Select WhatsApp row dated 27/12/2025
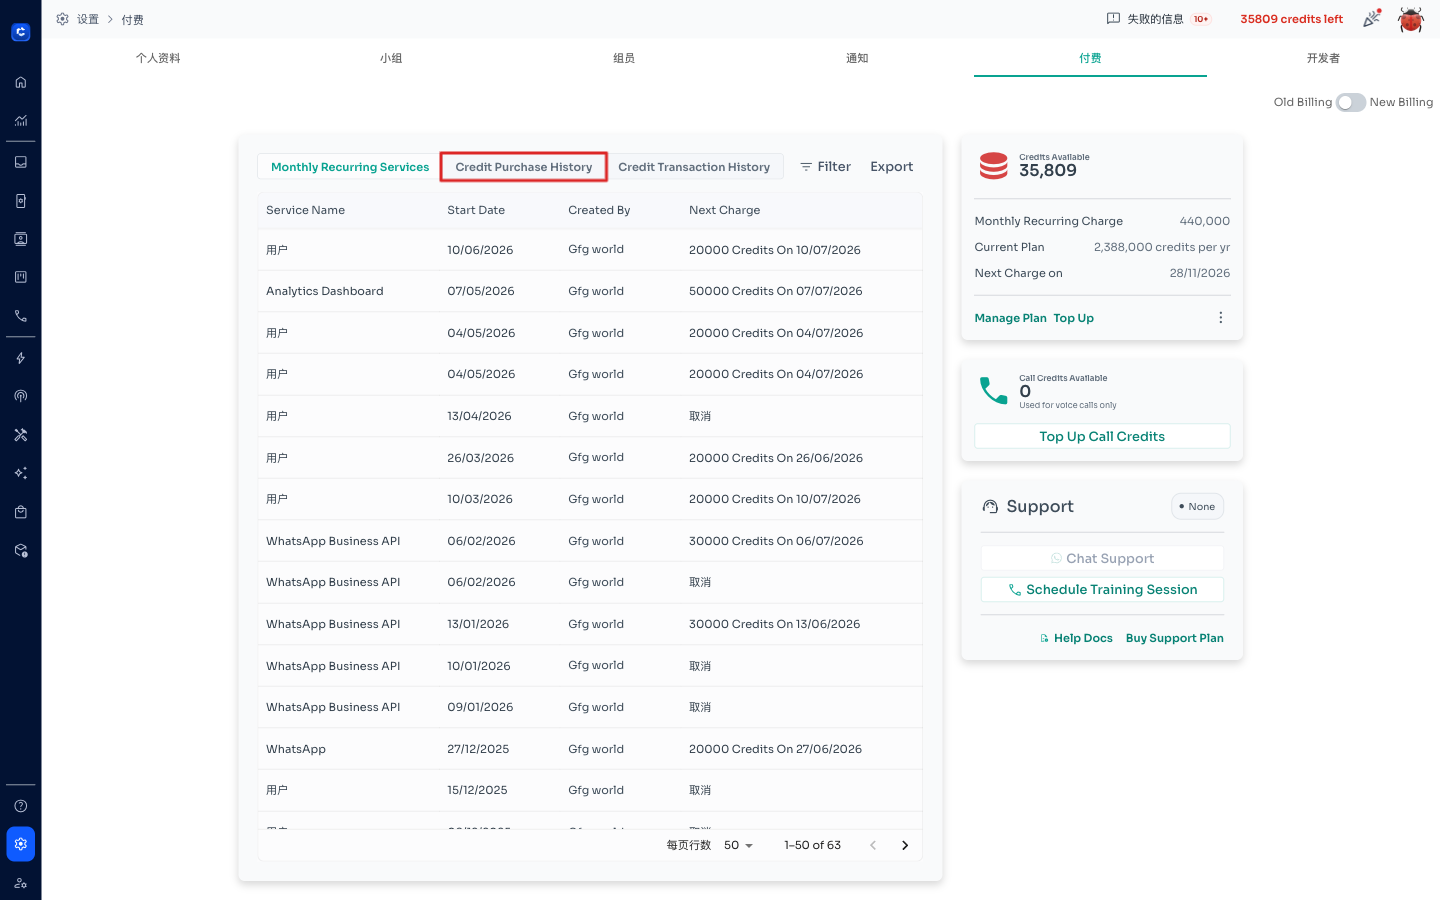Image resolution: width=1440 pixels, height=900 pixels. point(590,749)
